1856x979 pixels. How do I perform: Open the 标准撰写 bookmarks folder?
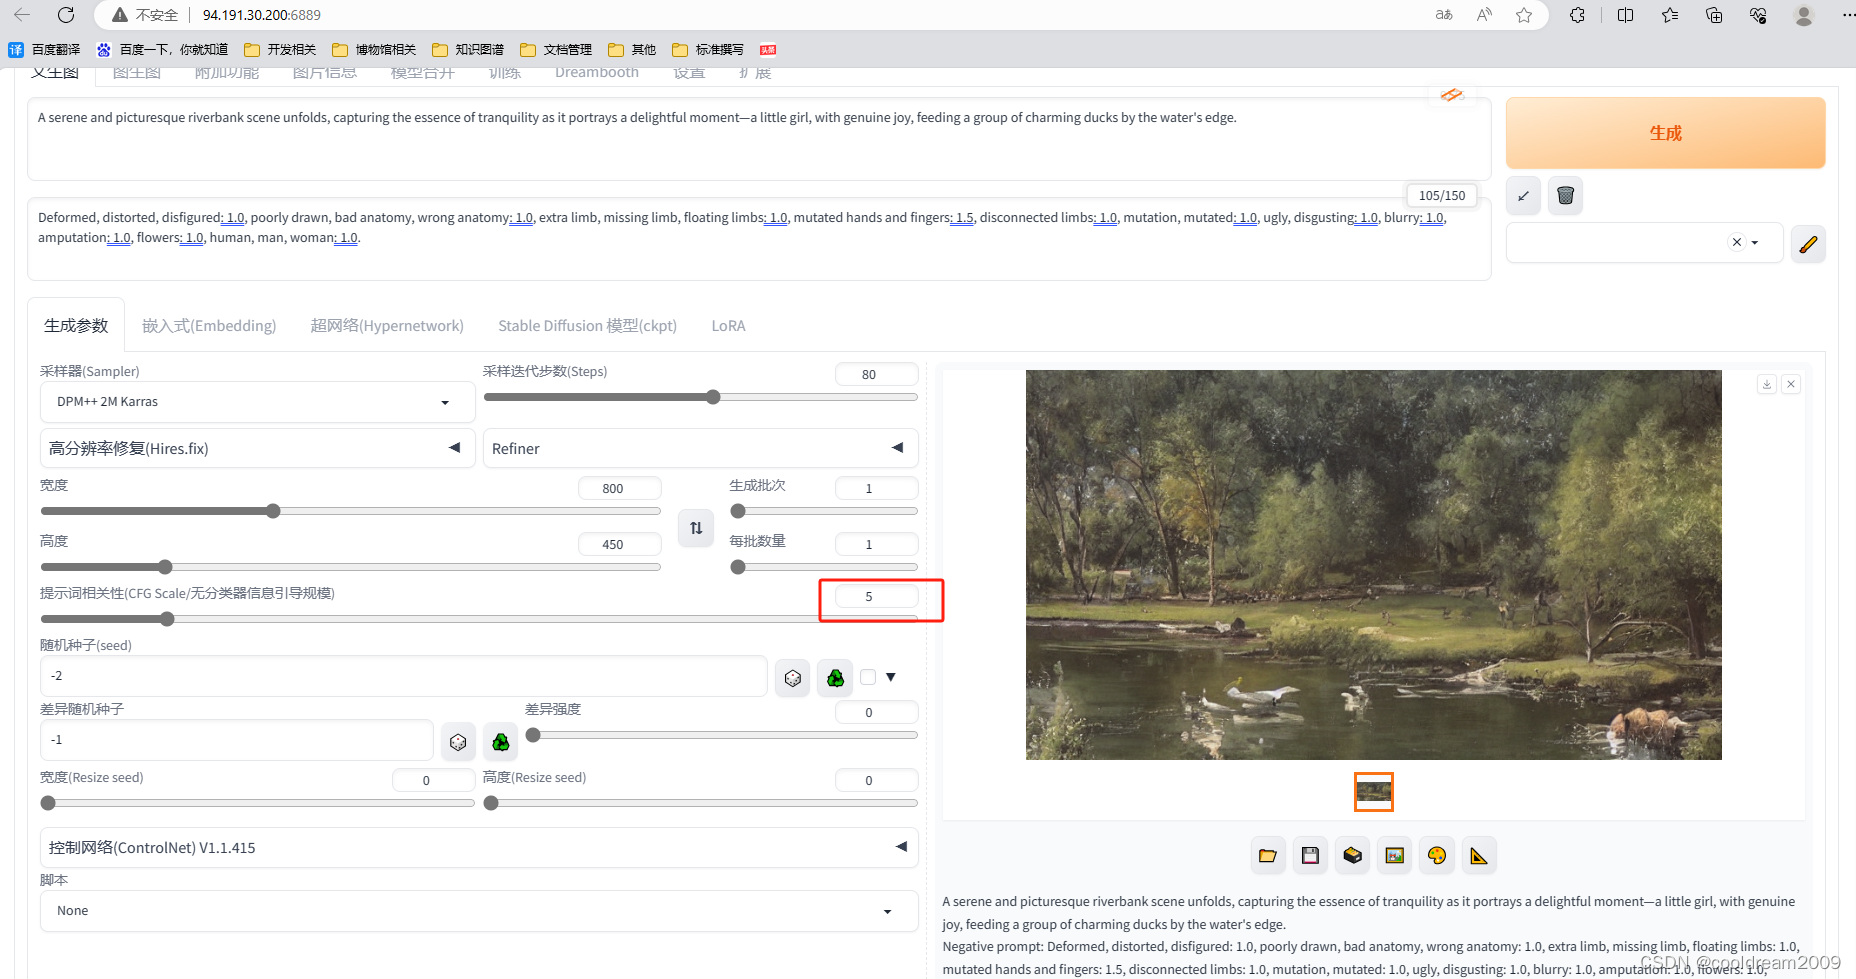tap(708, 50)
